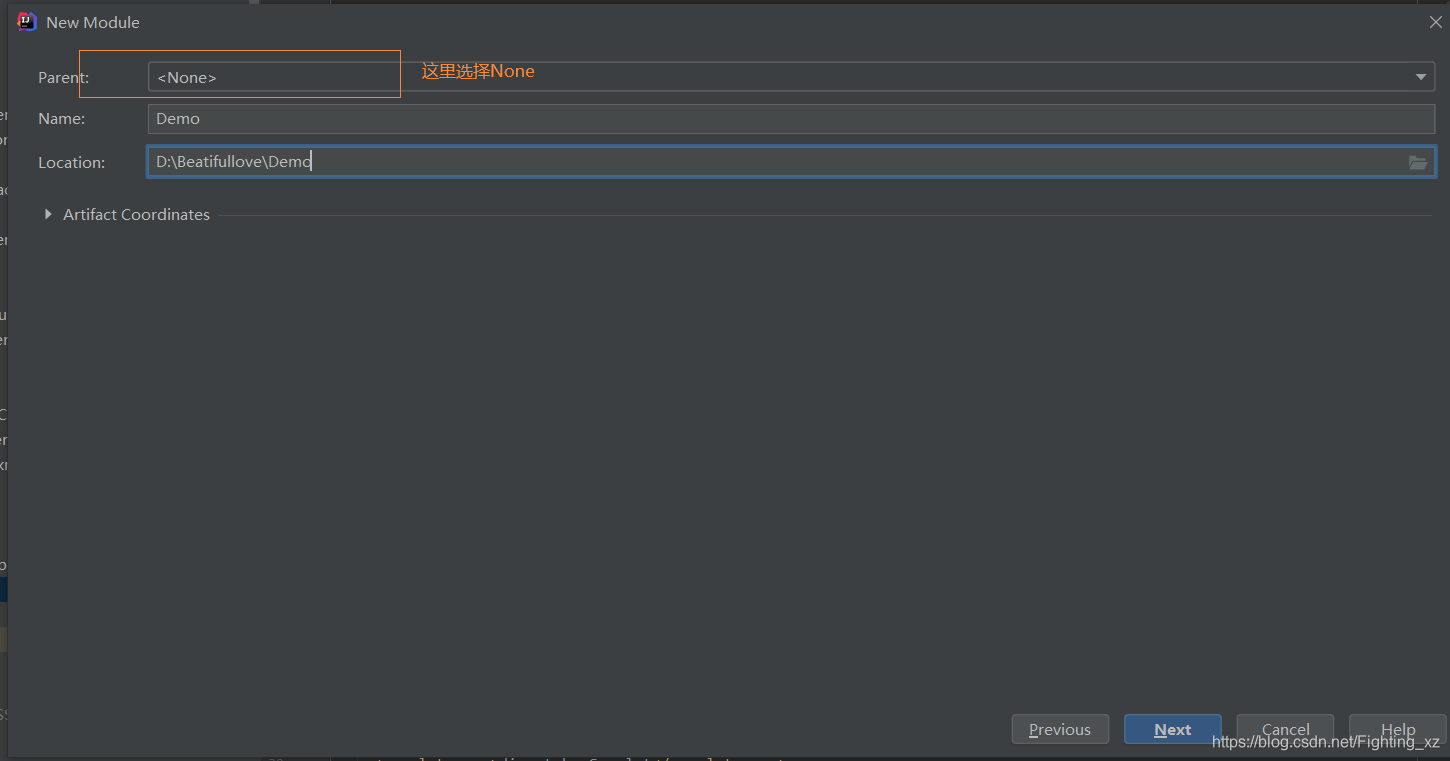
Task: Click the IntelliJ IDEA logo in title bar
Action: pos(27,22)
